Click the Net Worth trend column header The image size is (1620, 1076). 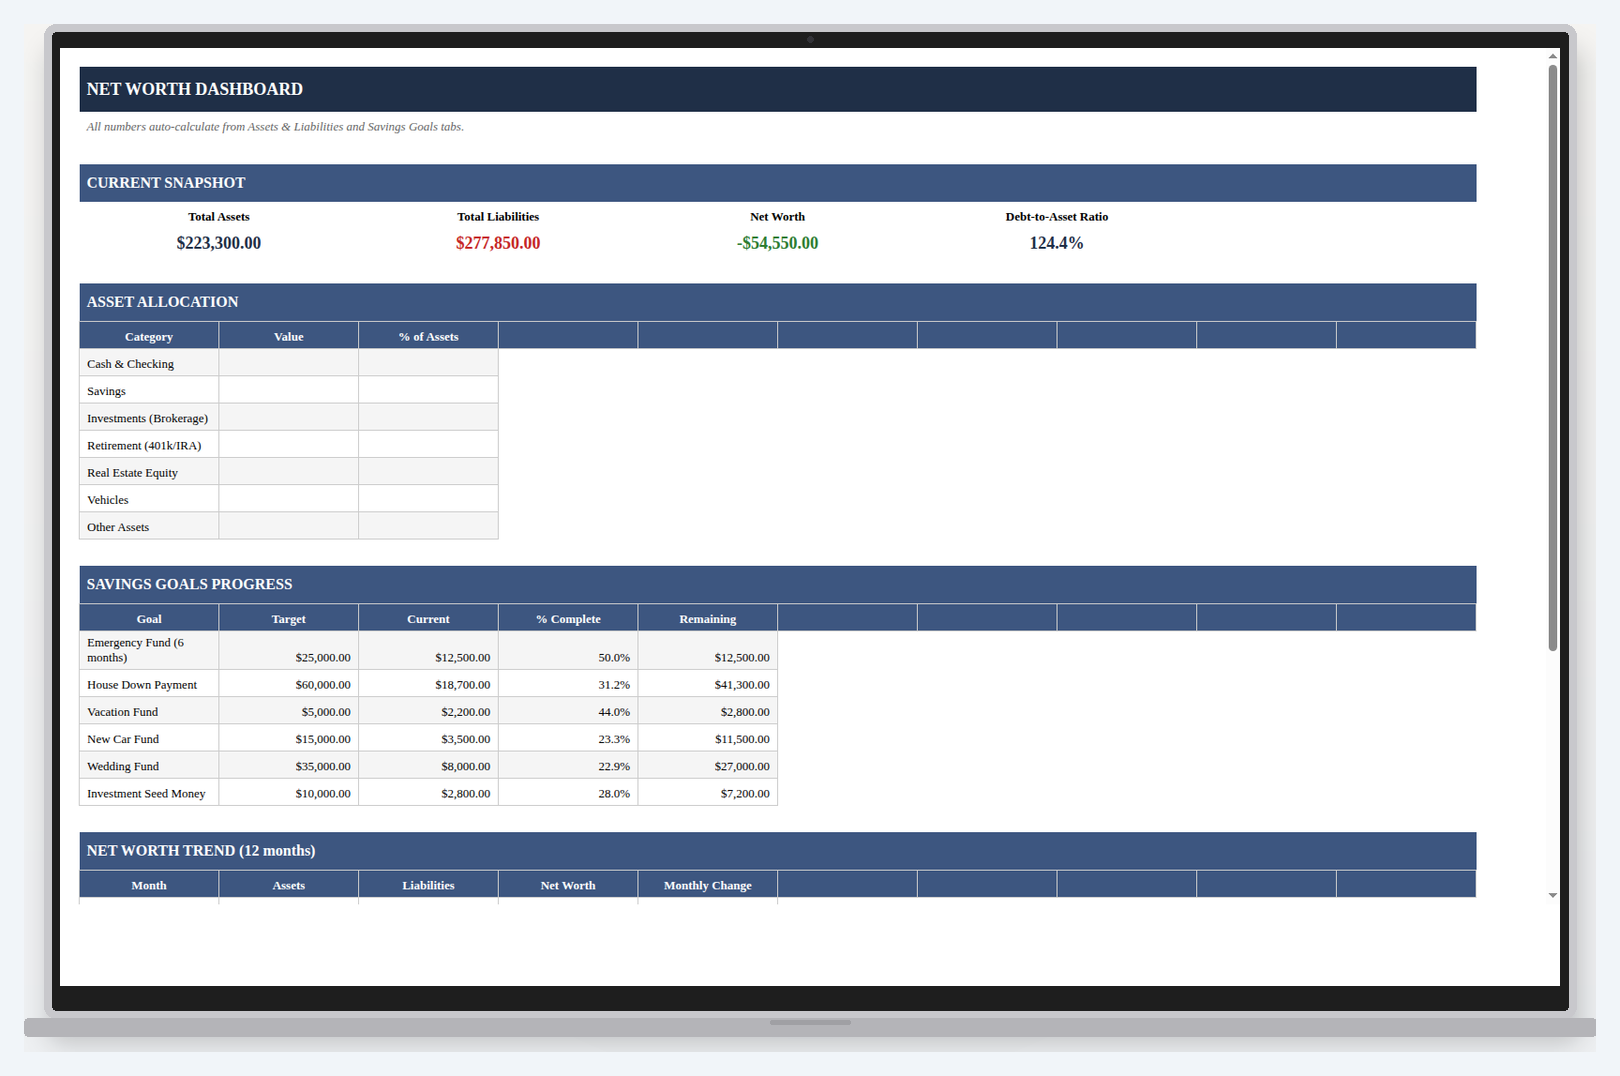(568, 885)
